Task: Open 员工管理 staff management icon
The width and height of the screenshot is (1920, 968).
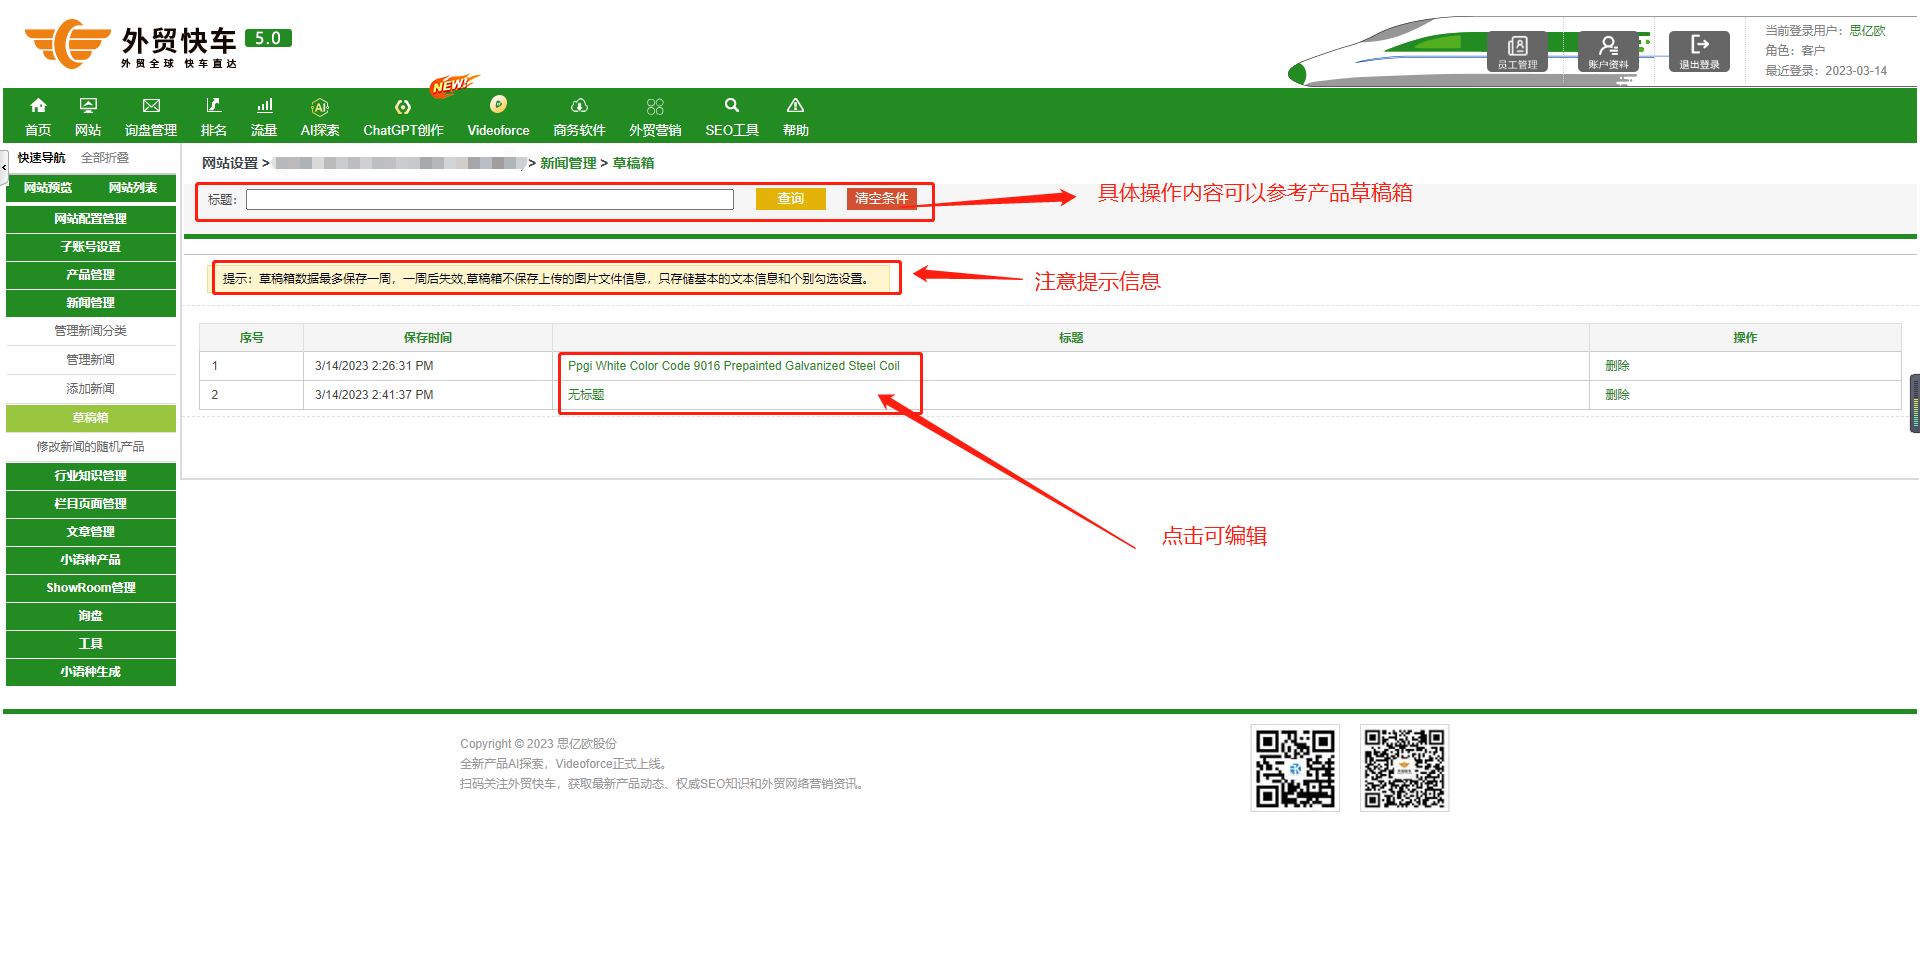Action: tap(1517, 51)
